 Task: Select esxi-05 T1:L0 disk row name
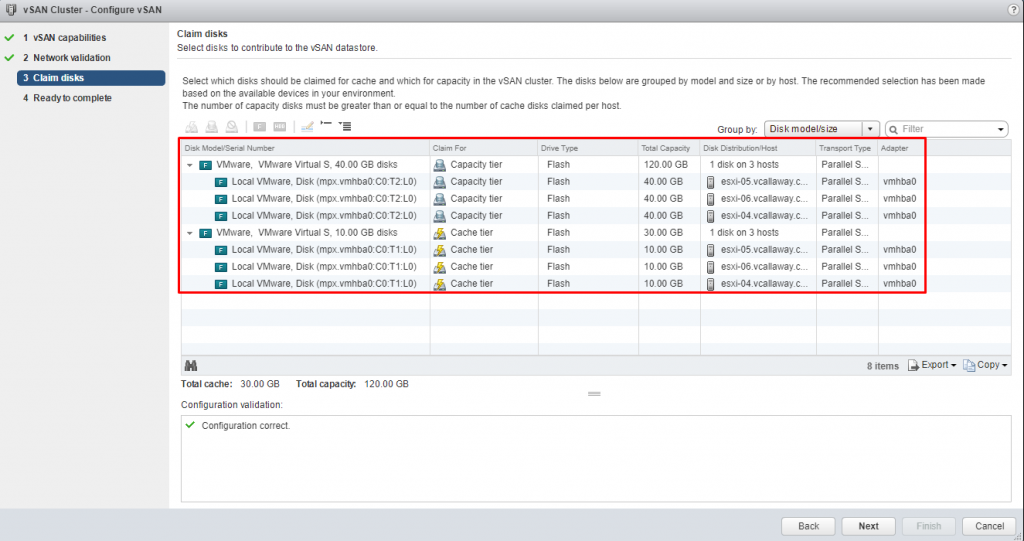[x=324, y=250]
